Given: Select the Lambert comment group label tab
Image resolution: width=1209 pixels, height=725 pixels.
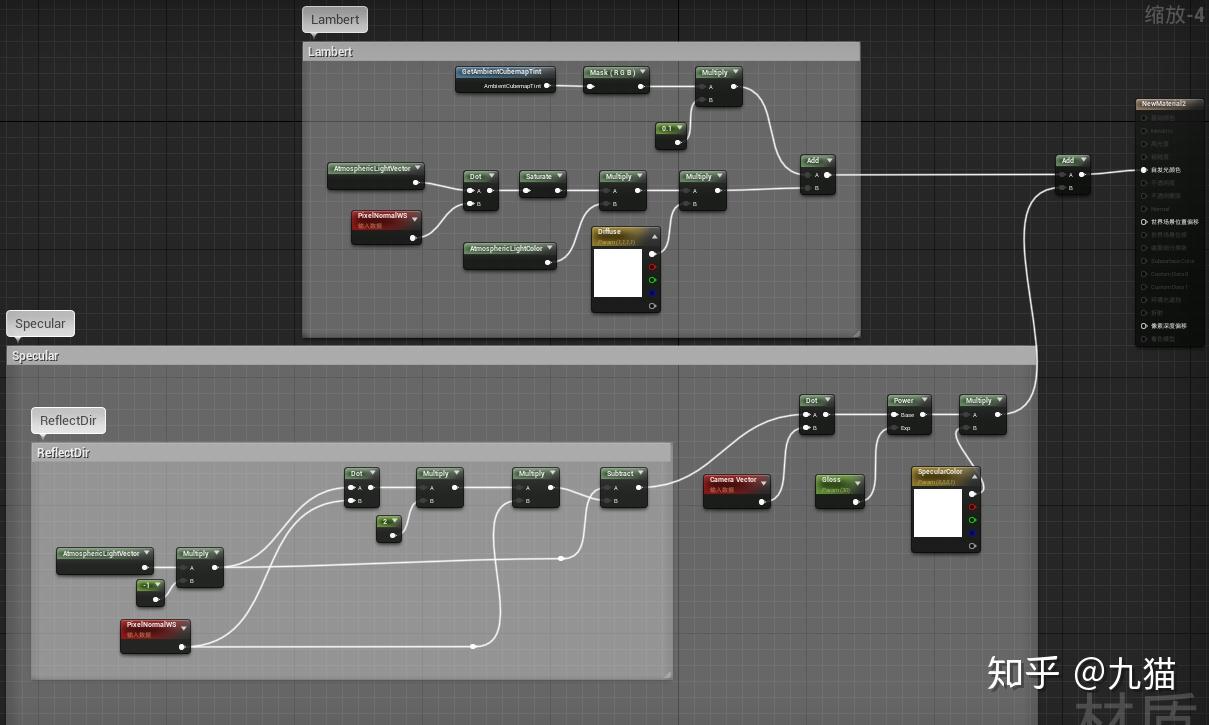Looking at the screenshot, I should coord(334,19).
